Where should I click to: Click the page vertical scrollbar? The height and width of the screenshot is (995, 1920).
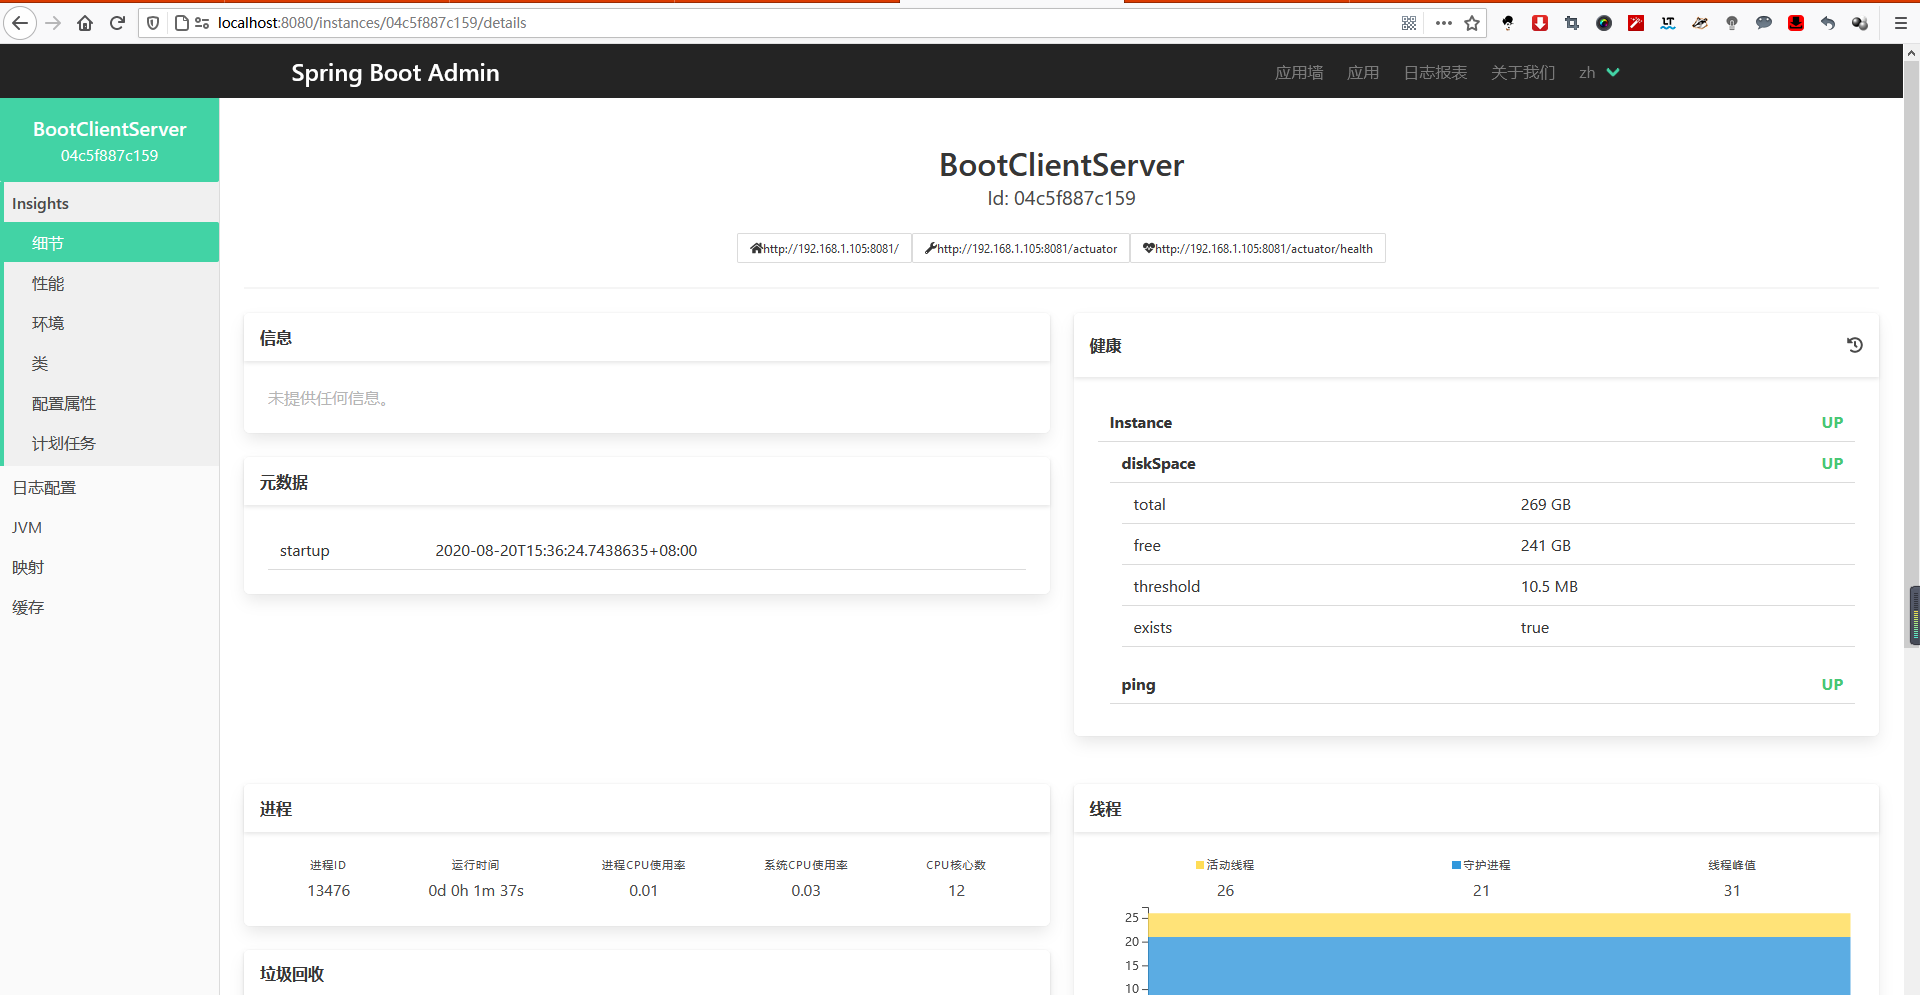1912,615
